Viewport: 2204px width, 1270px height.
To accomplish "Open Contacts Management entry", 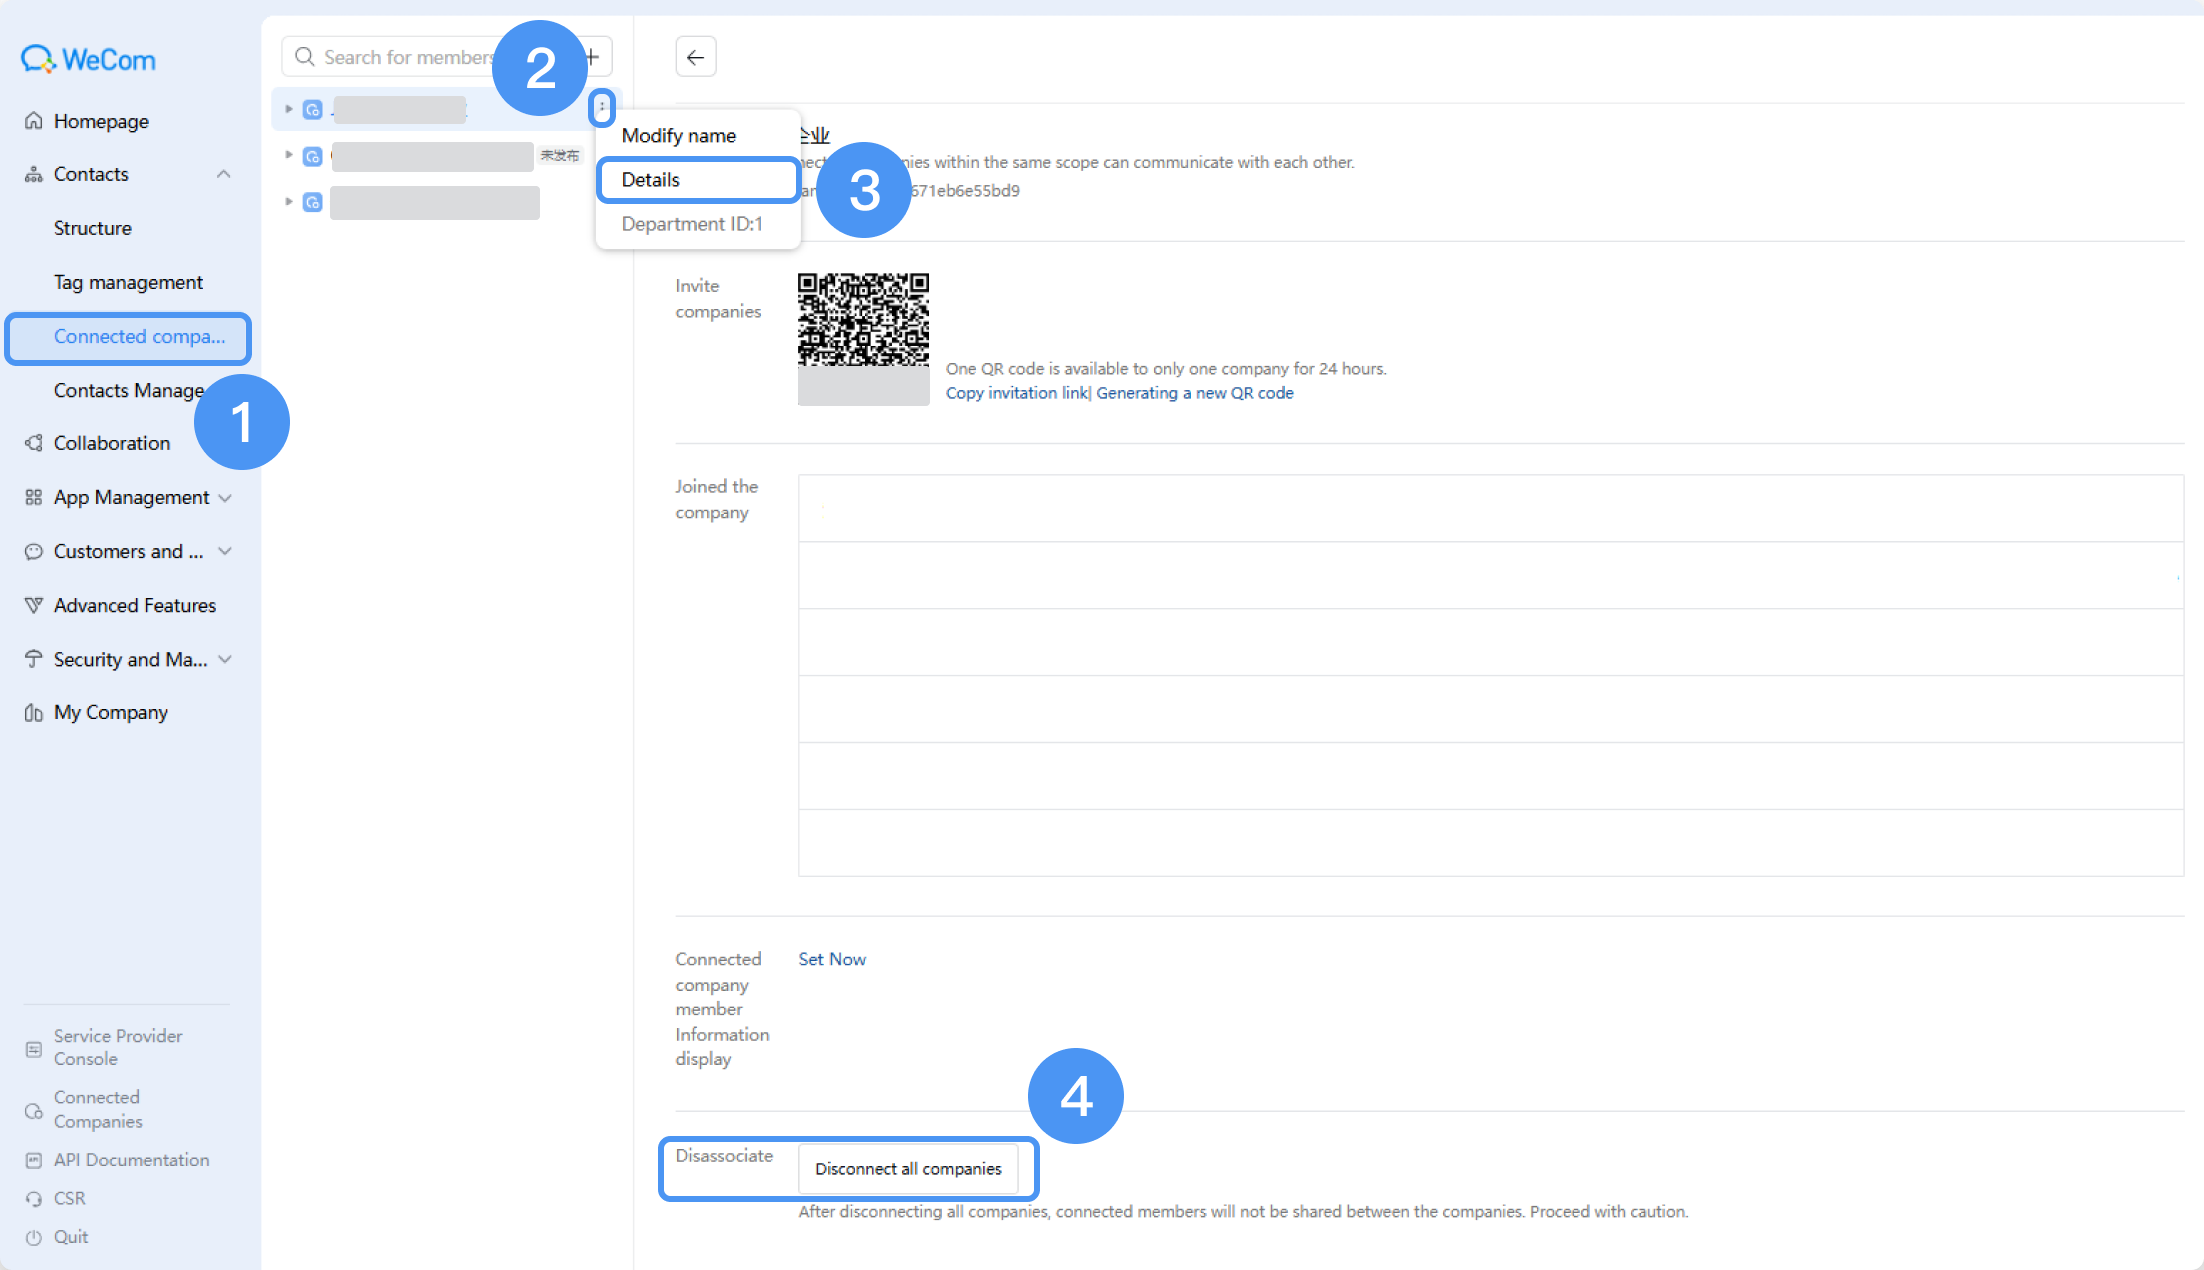I will 129,390.
